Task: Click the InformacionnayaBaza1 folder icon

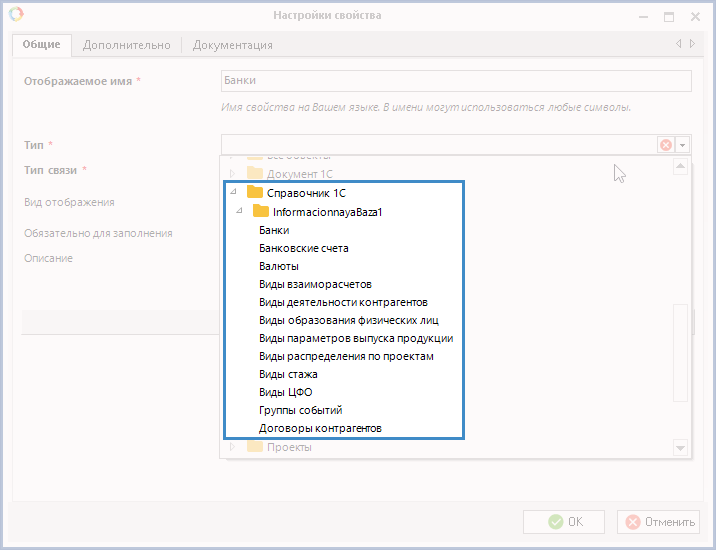Action: pyautogui.click(x=261, y=211)
